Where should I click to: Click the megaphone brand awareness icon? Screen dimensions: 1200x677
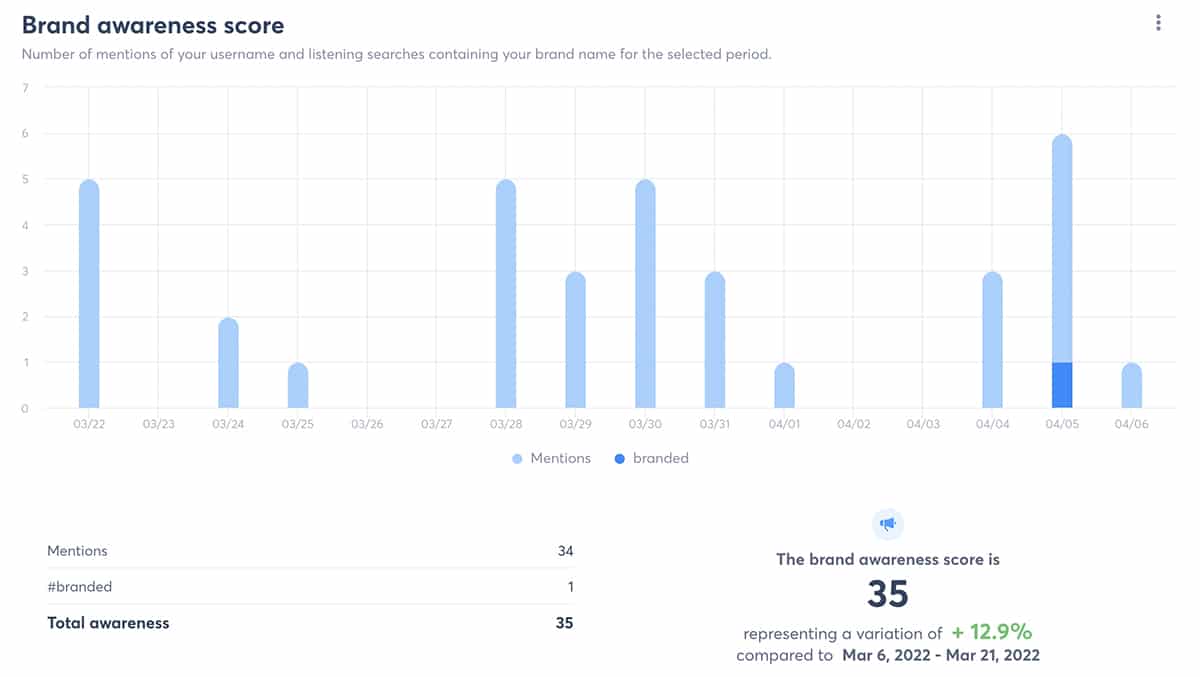[x=887, y=523]
